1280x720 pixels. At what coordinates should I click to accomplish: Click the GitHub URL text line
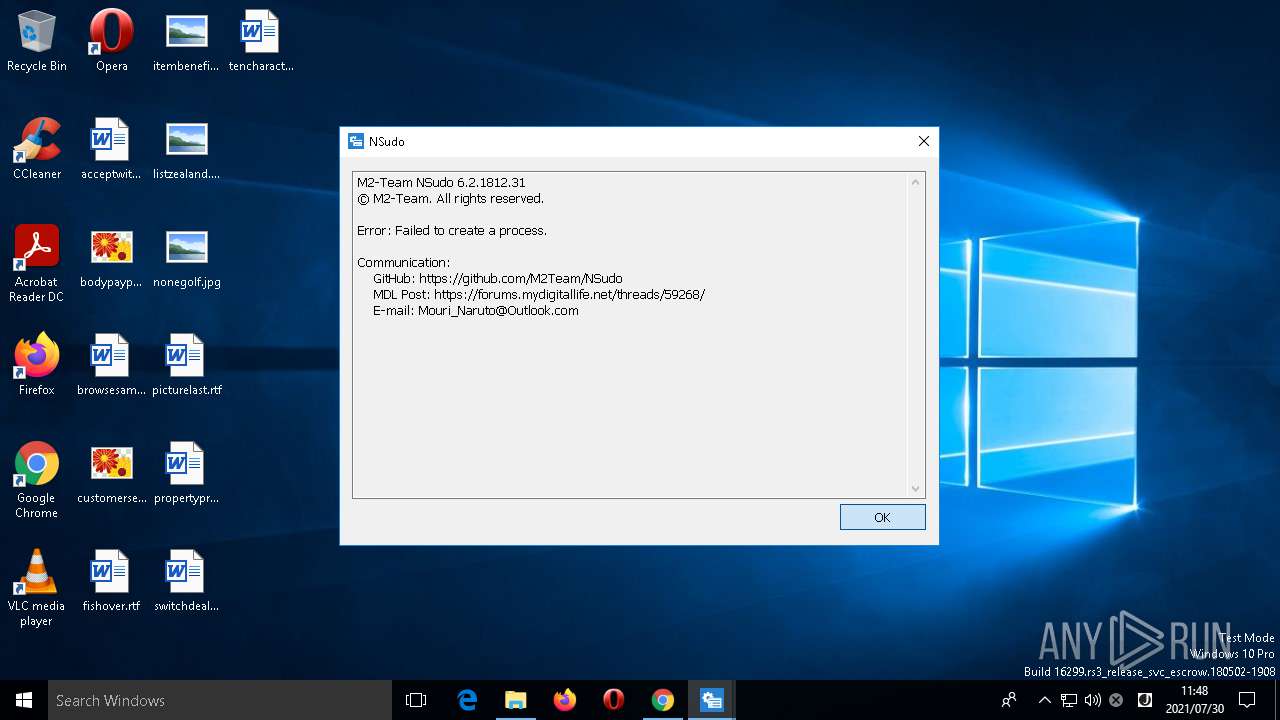(x=497, y=278)
